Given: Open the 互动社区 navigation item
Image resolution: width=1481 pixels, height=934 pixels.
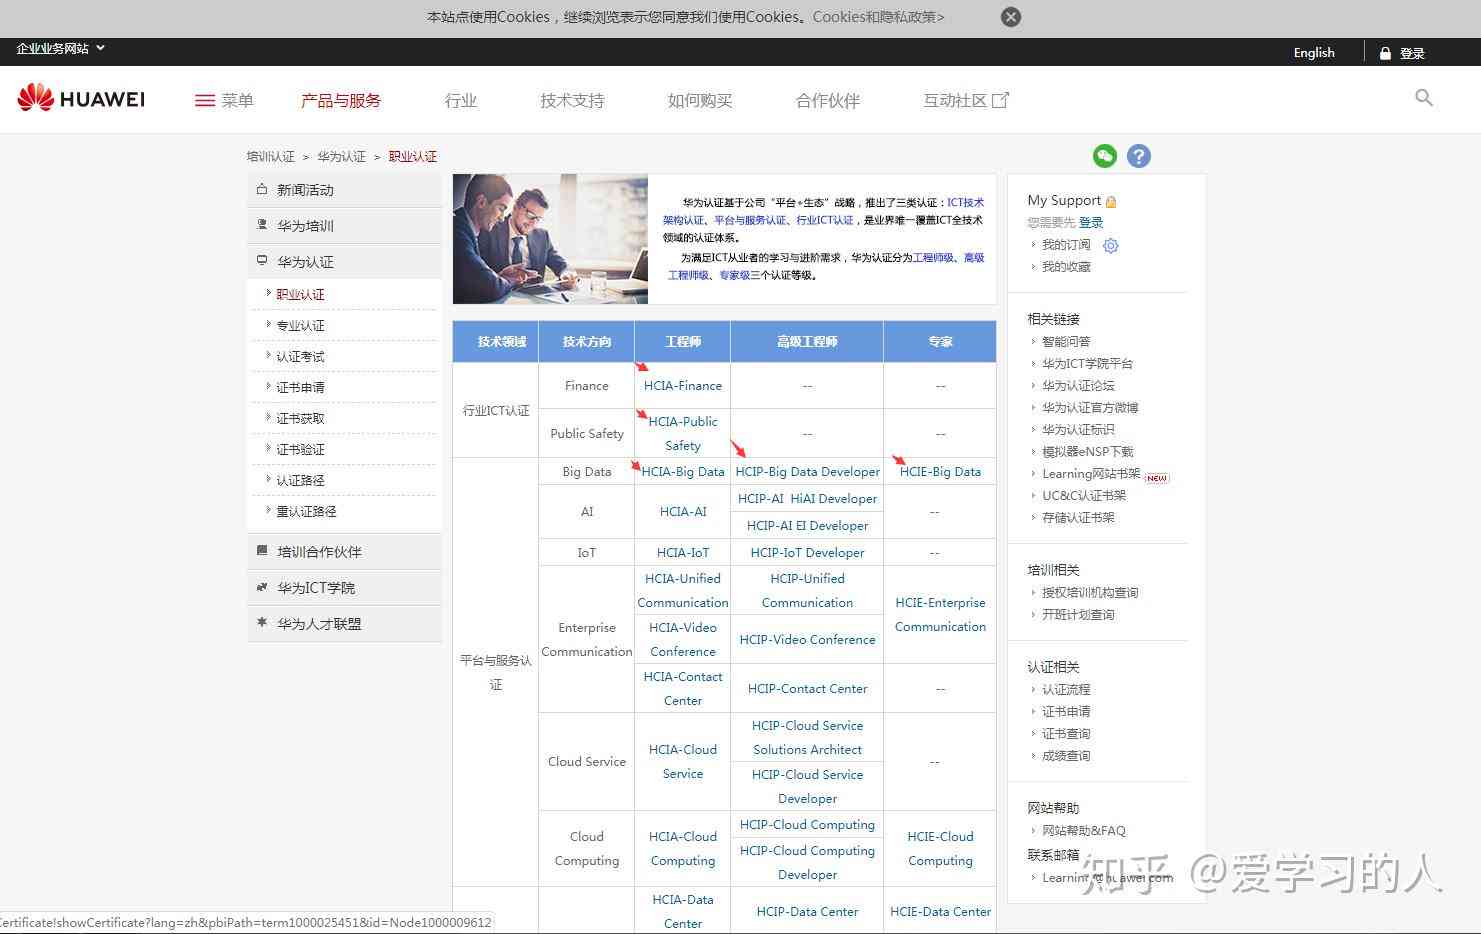Looking at the screenshot, I should (x=955, y=100).
